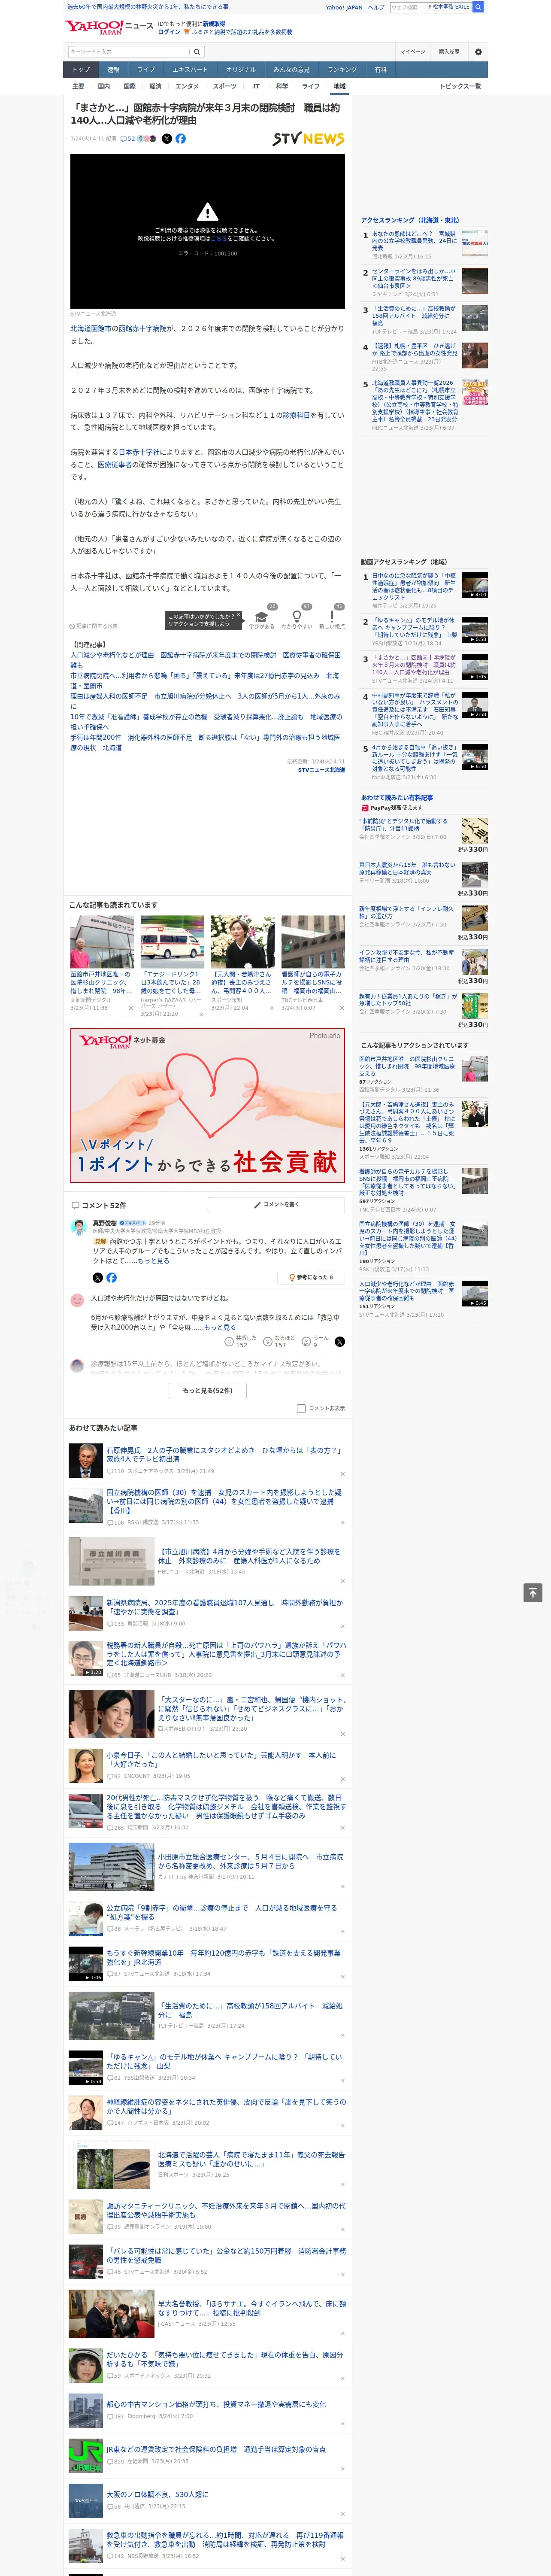The width and height of the screenshot is (551, 2576).
Task: Select the スポーツ category
Action: click(x=225, y=86)
